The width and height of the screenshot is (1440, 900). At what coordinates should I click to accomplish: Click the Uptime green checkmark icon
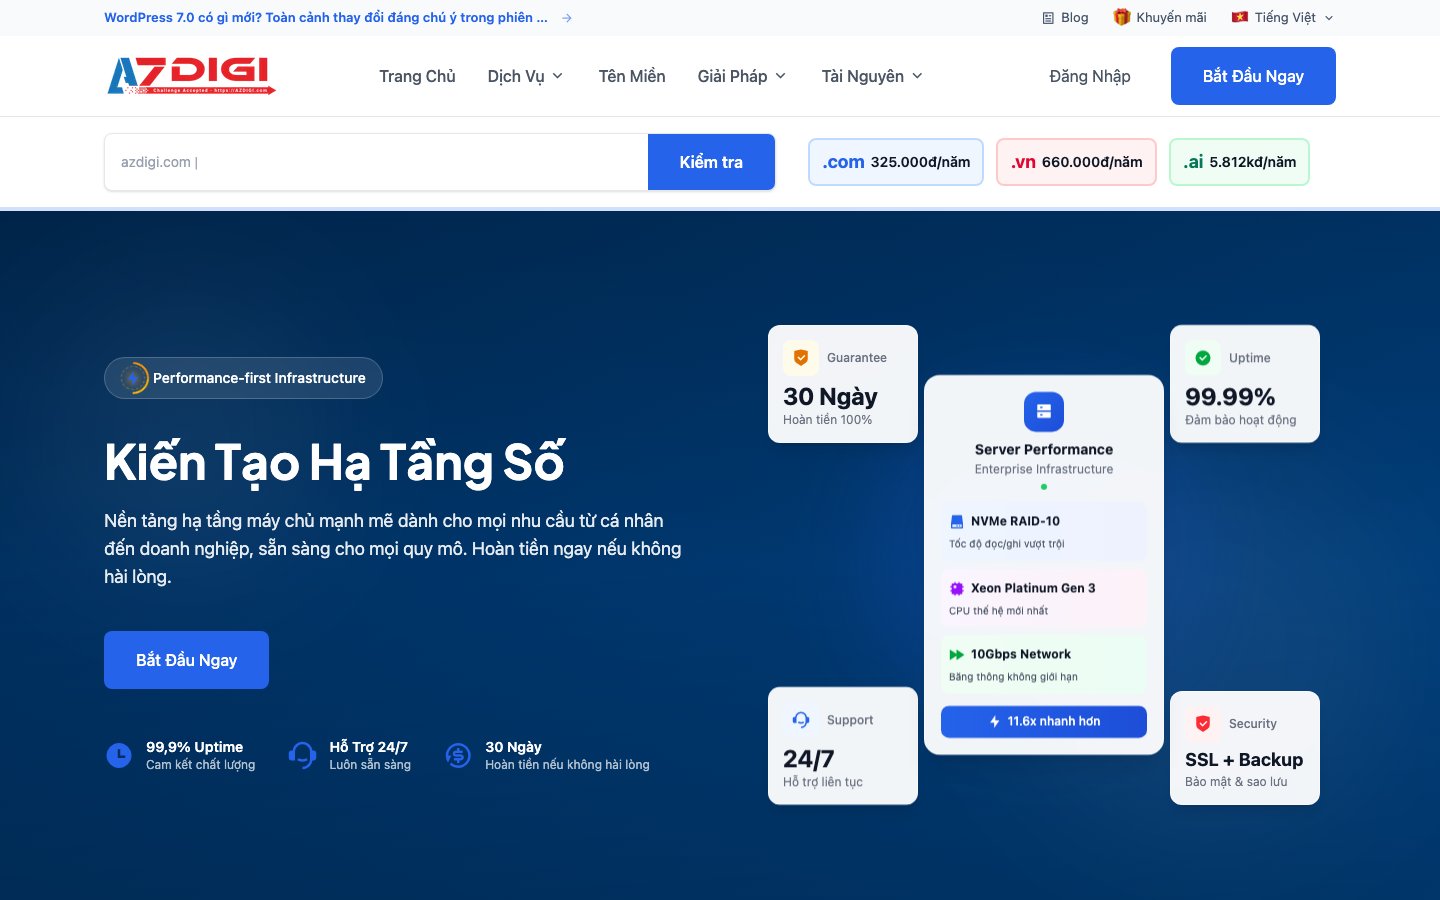(1203, 357)
